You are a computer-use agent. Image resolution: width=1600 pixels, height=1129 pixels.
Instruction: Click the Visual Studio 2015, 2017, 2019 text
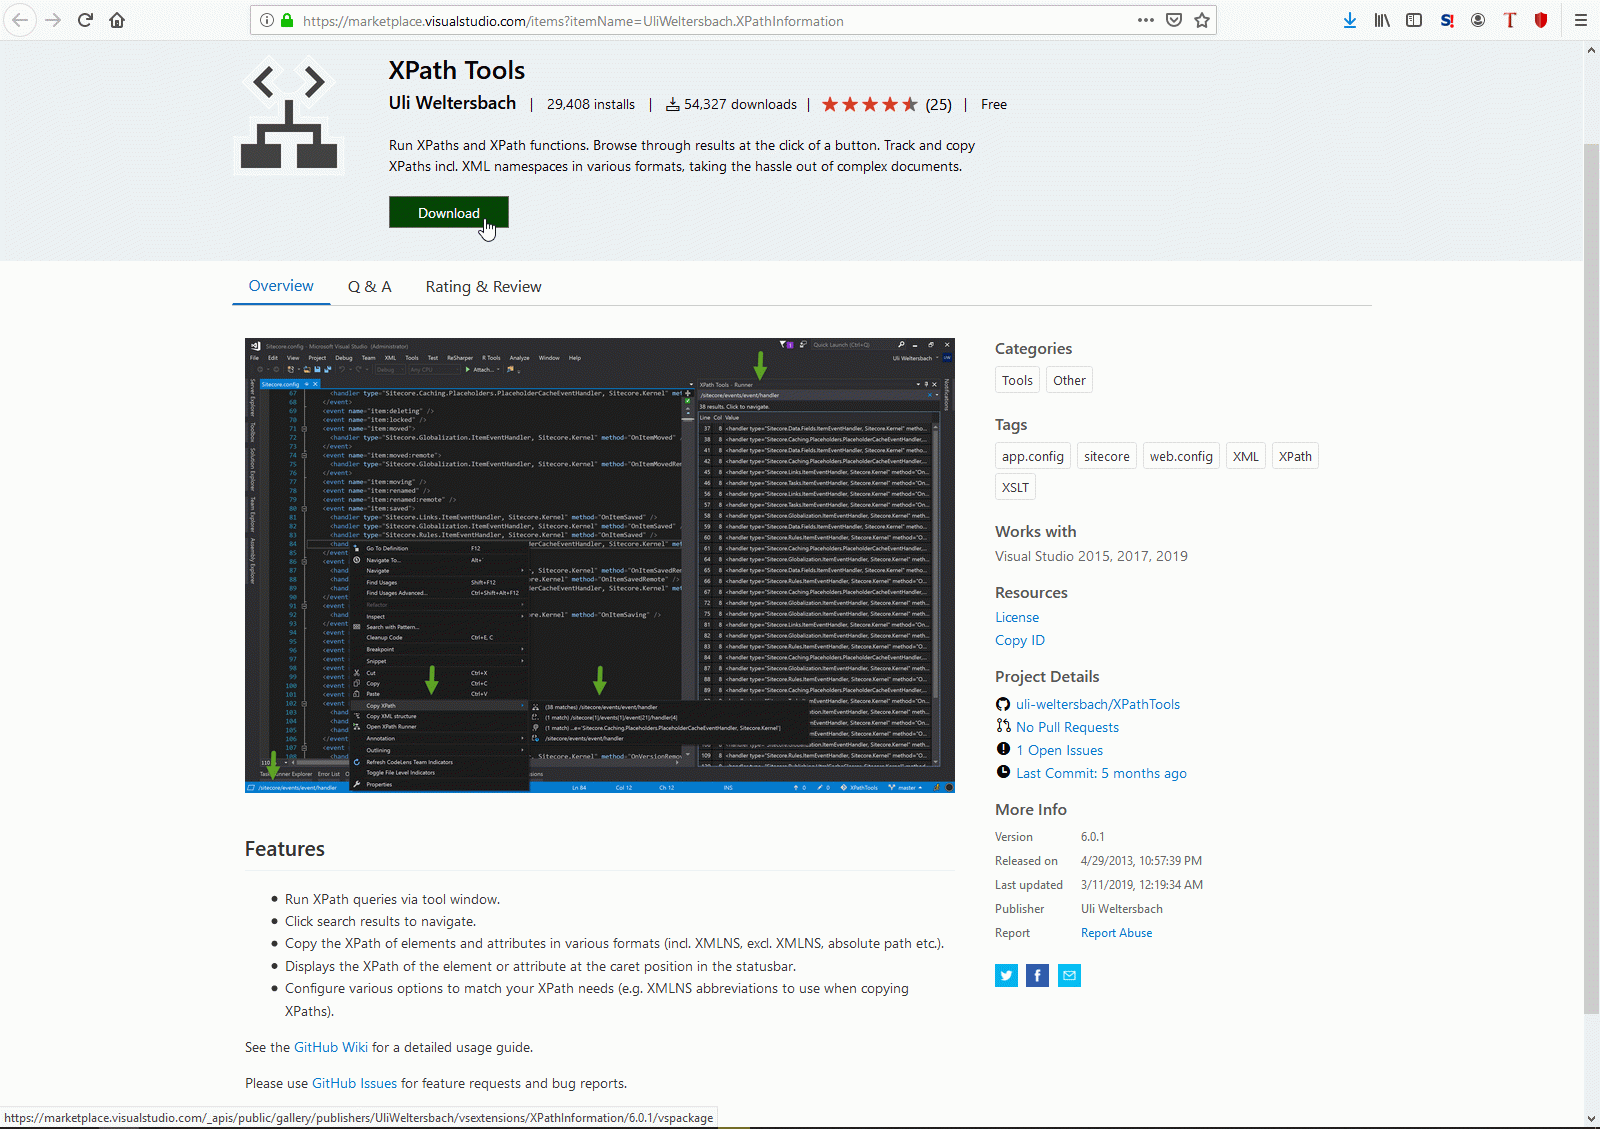(1091, 556)
